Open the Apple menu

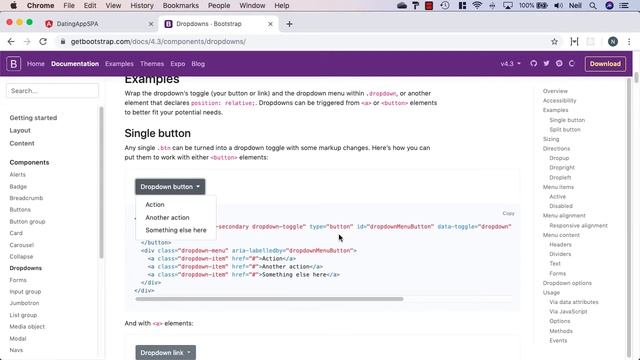pyautogui.click(x=13, y=5)
